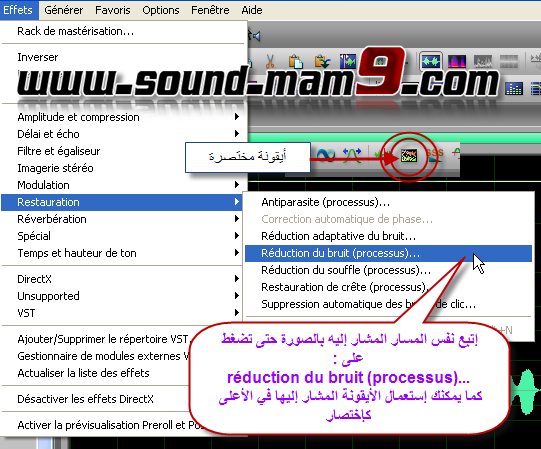541x449 pixels.
Task: Click the scissors Cut icon in toolbar
Action: pos(270,61)
